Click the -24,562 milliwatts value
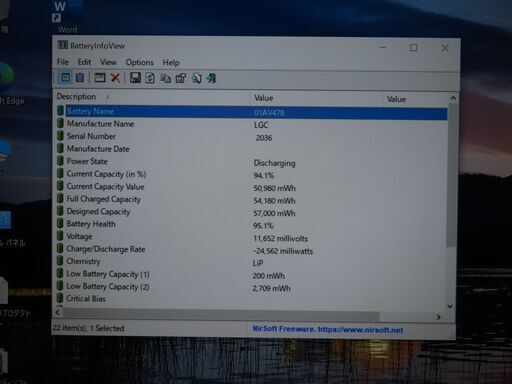The width and height of the screenshot is (512, 384). [x=283, y=251]
